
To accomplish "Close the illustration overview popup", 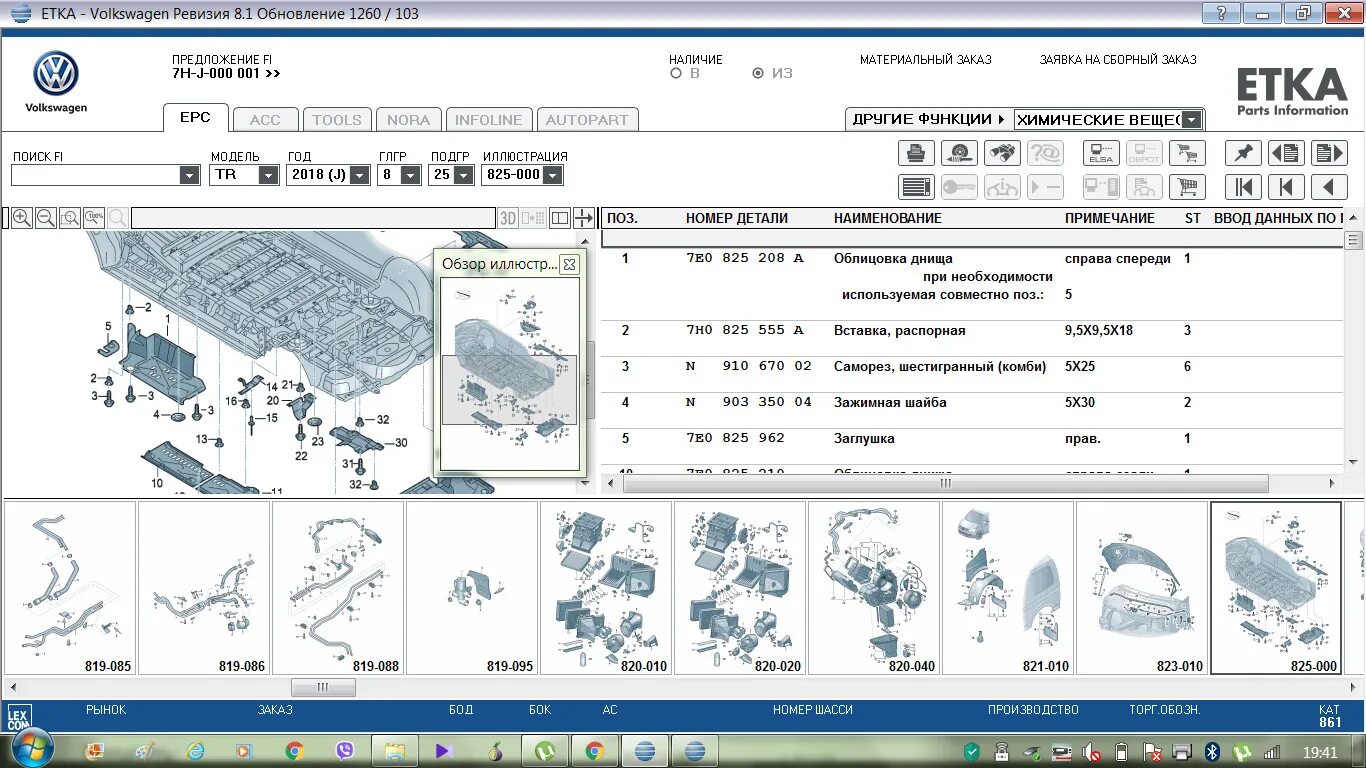I will [x=569, y=264].
